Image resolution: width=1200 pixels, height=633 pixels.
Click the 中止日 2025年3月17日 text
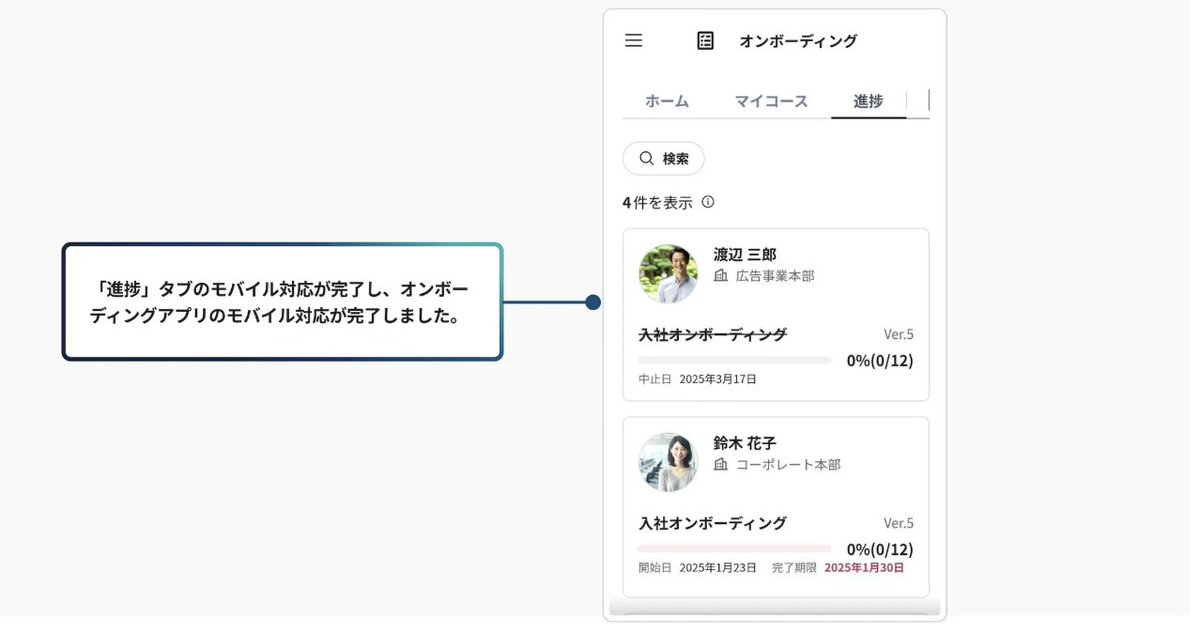698,379
